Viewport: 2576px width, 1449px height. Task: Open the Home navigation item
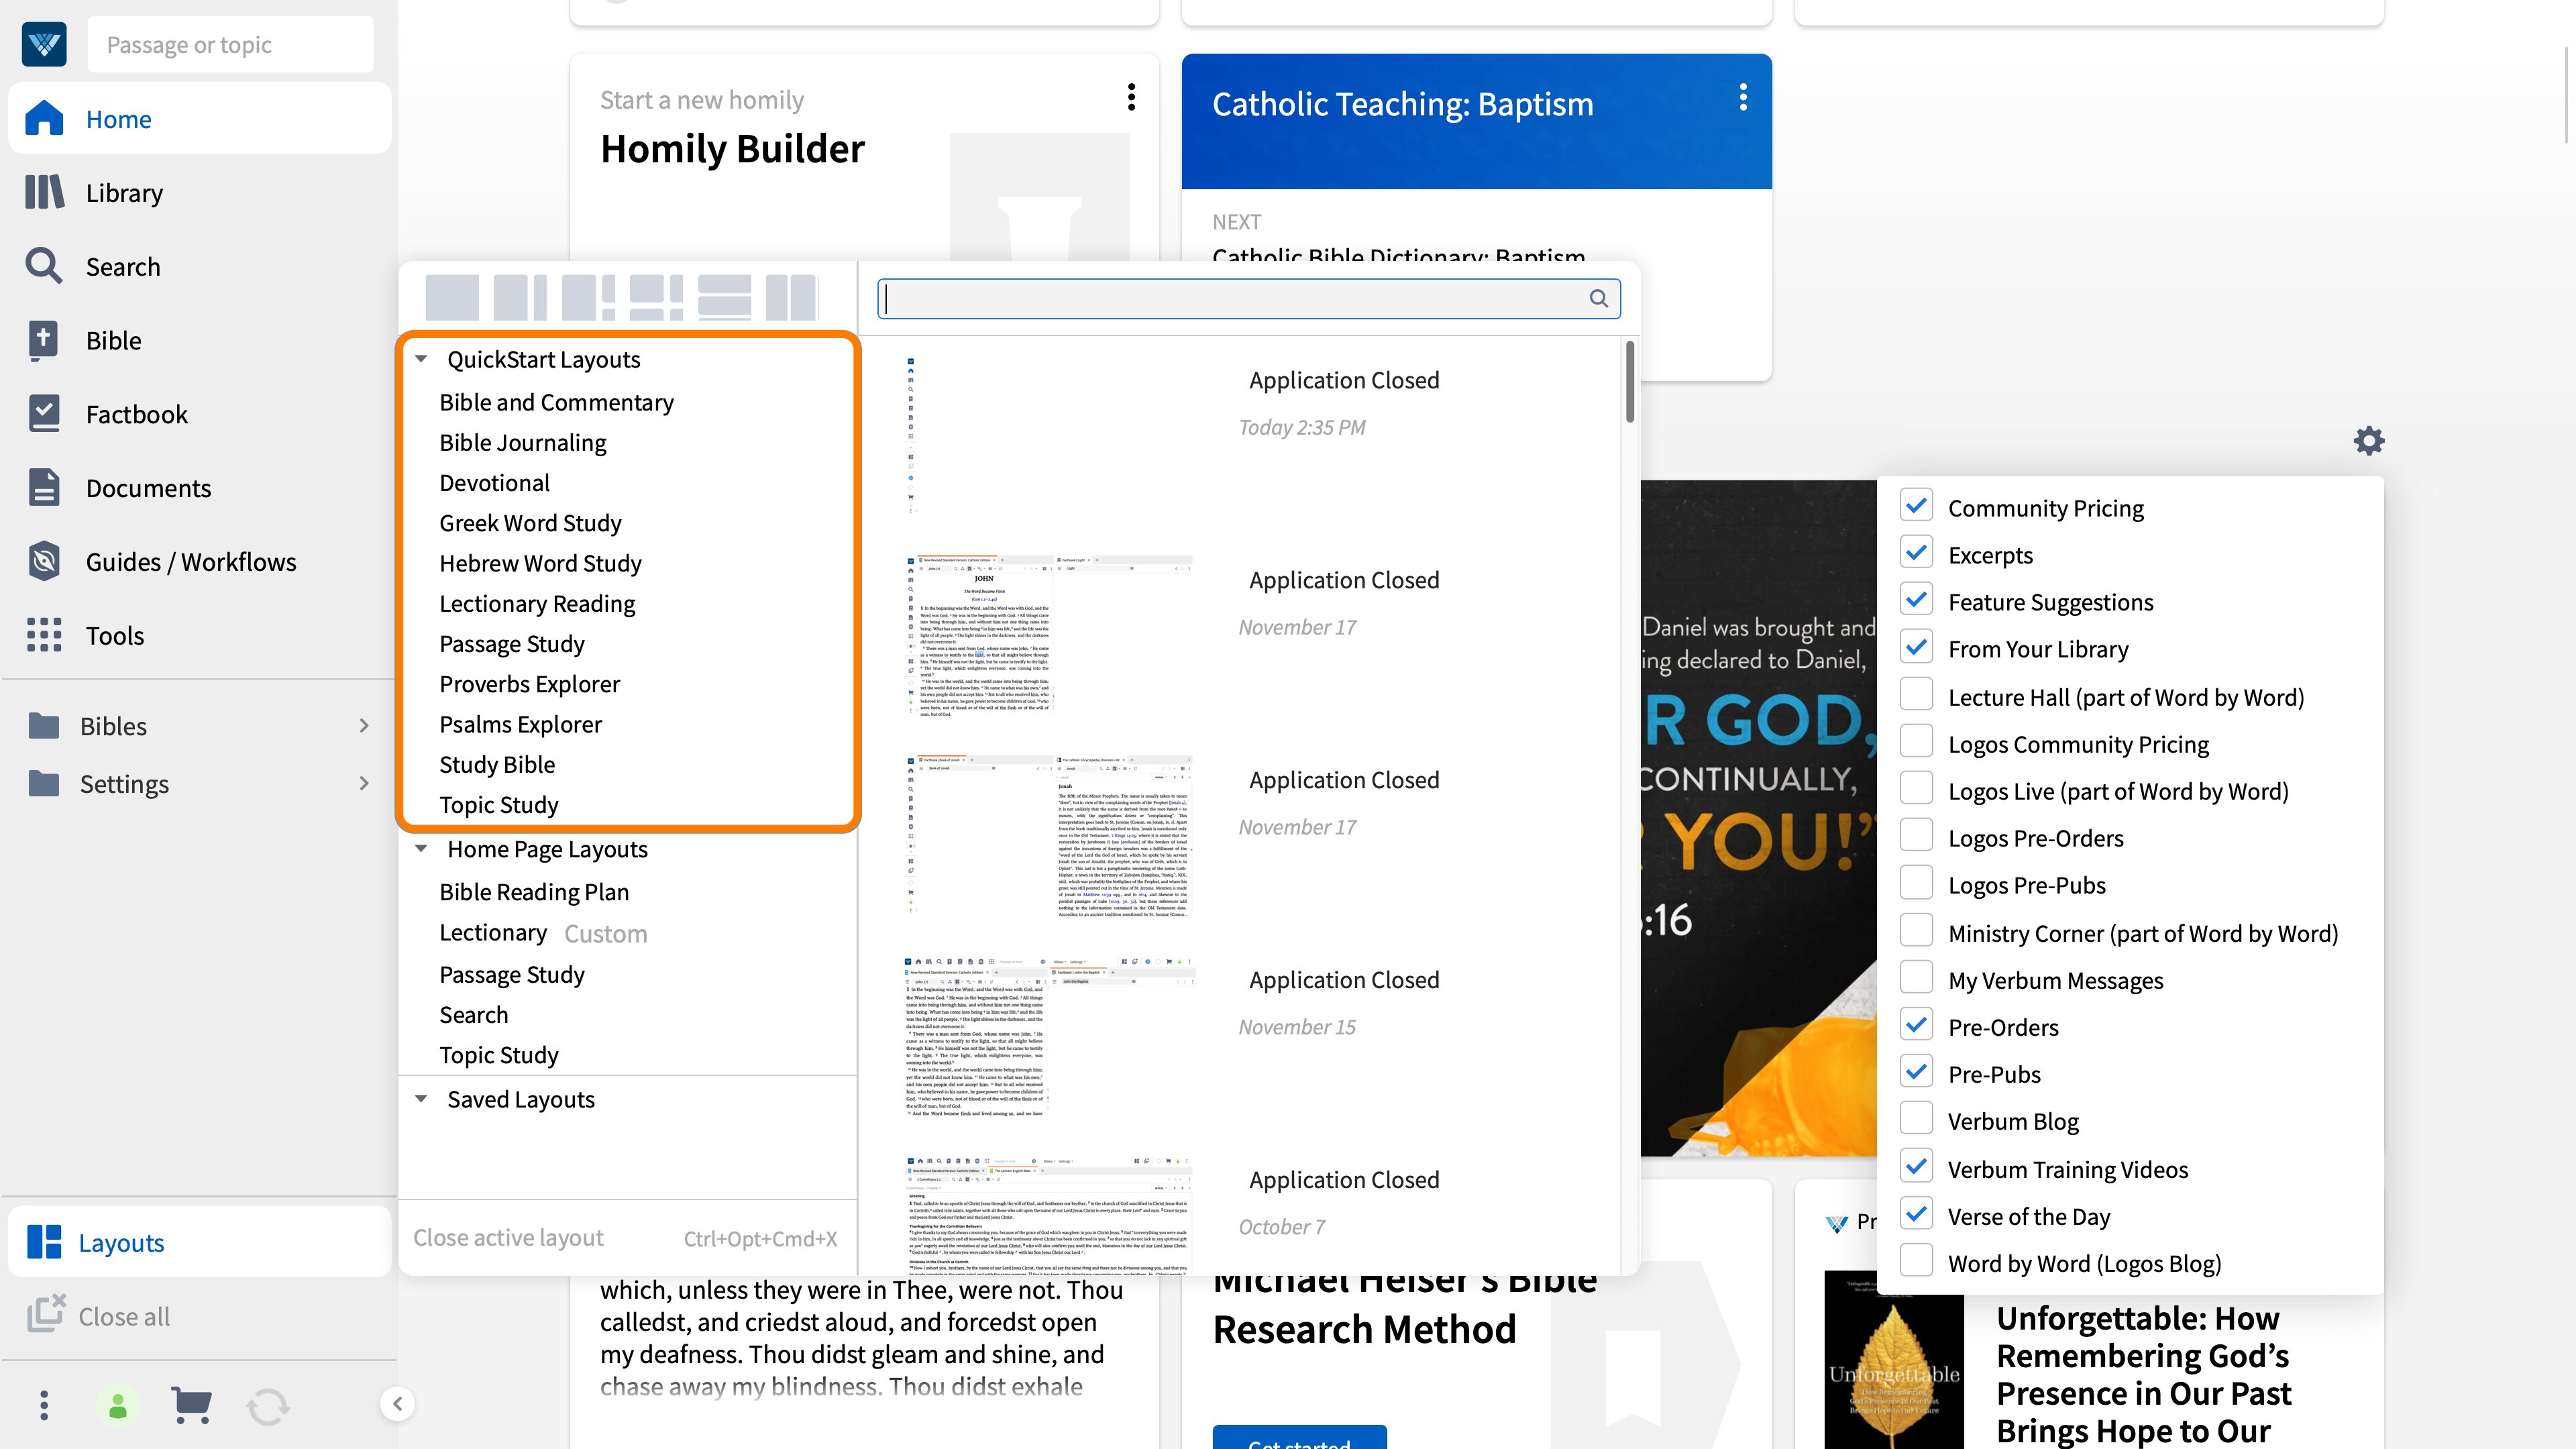pos(199,118)
